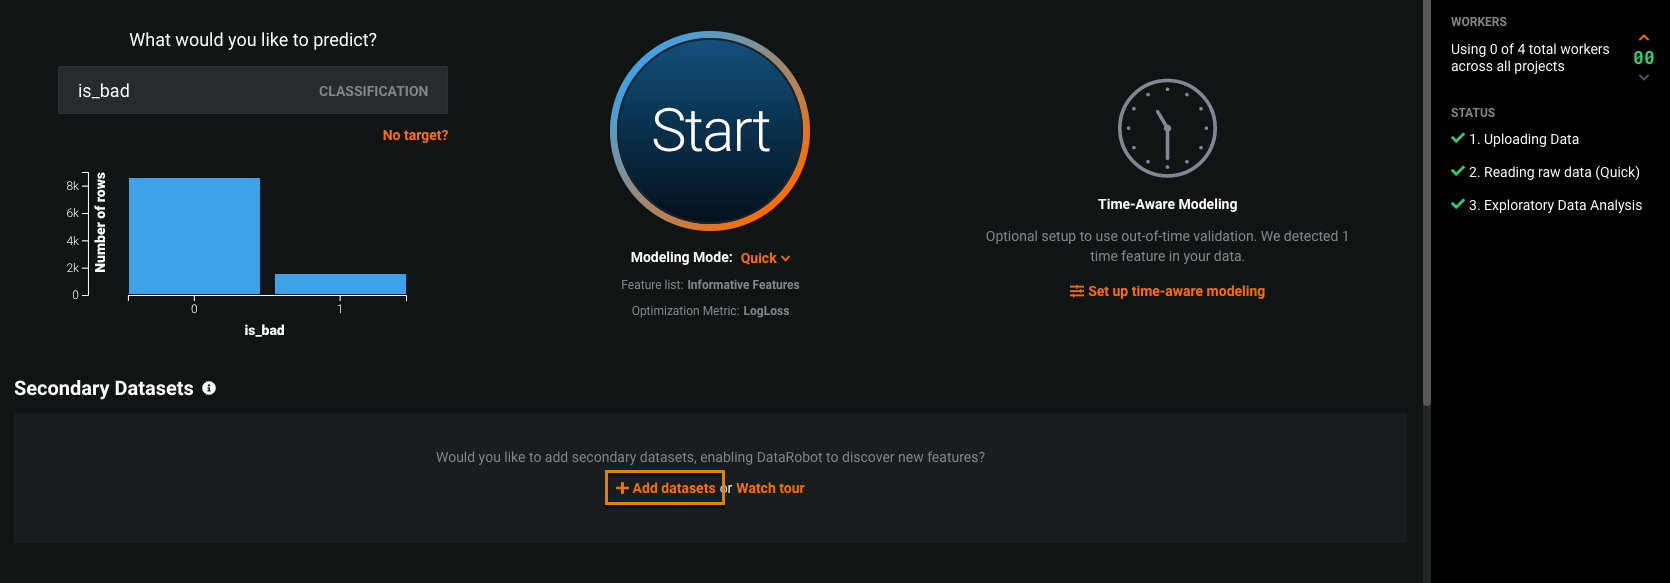The width and height of the screenshot is (1670, 583).
Task: Click the 'Secondary Datasets' heading
Action: tap(104, 388)
